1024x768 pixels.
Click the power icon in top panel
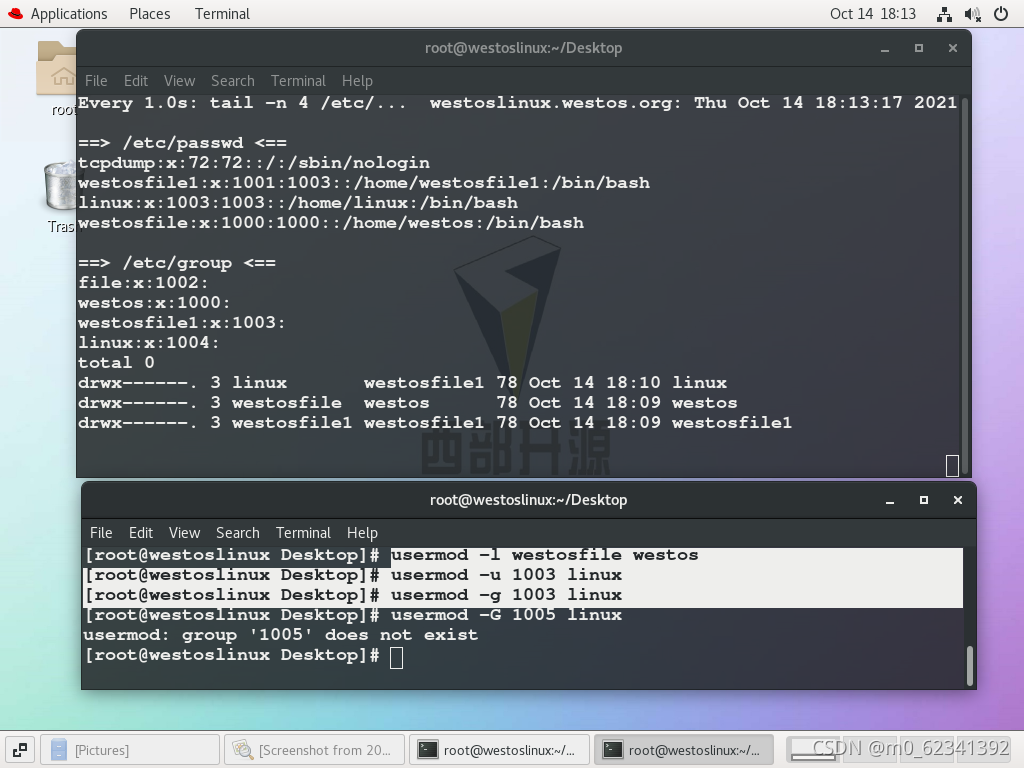[1001, 13]
